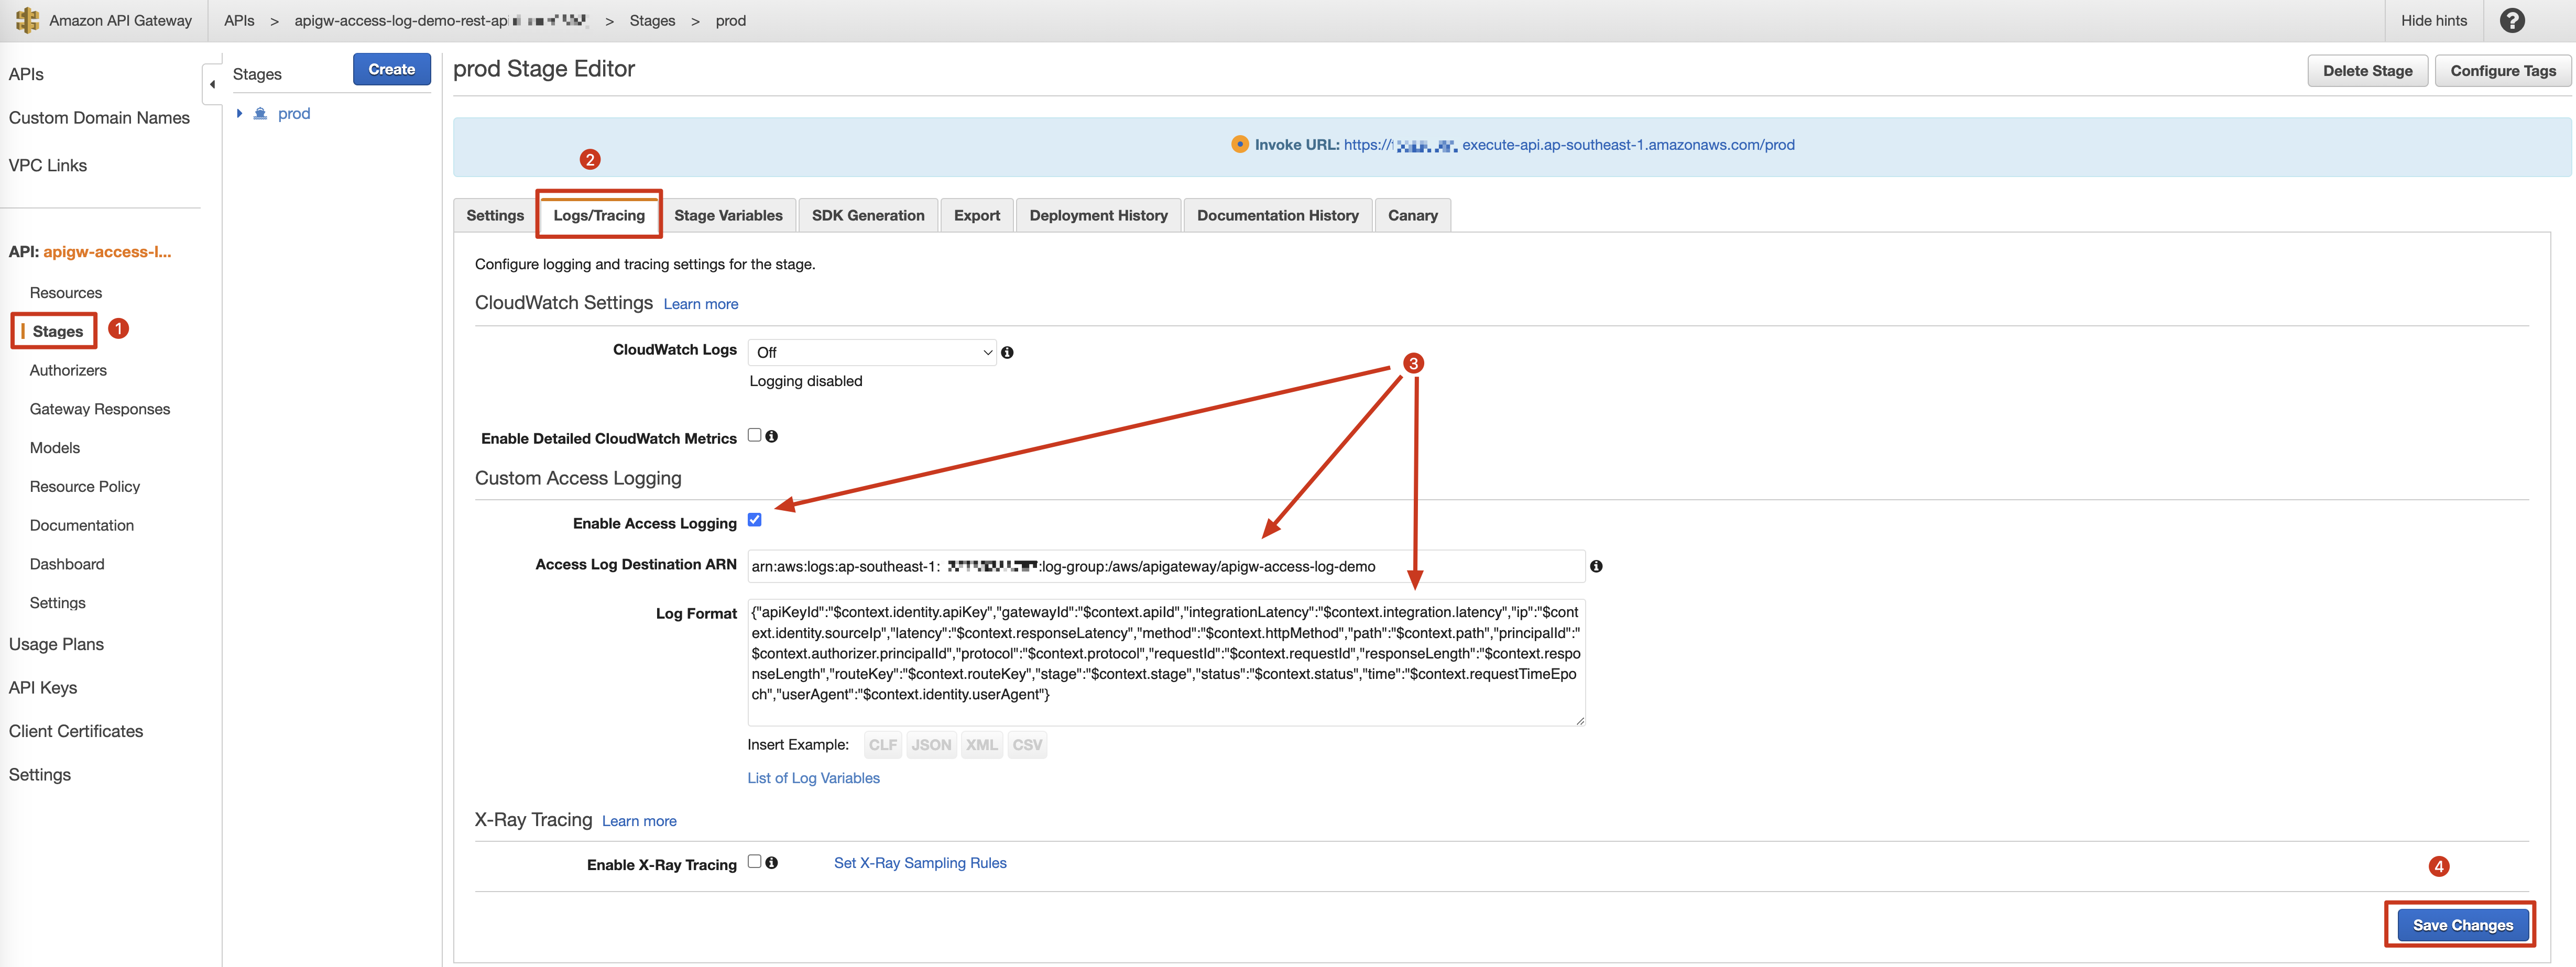
Task: Open the SDK Generation tab
Action: [868, 215]
